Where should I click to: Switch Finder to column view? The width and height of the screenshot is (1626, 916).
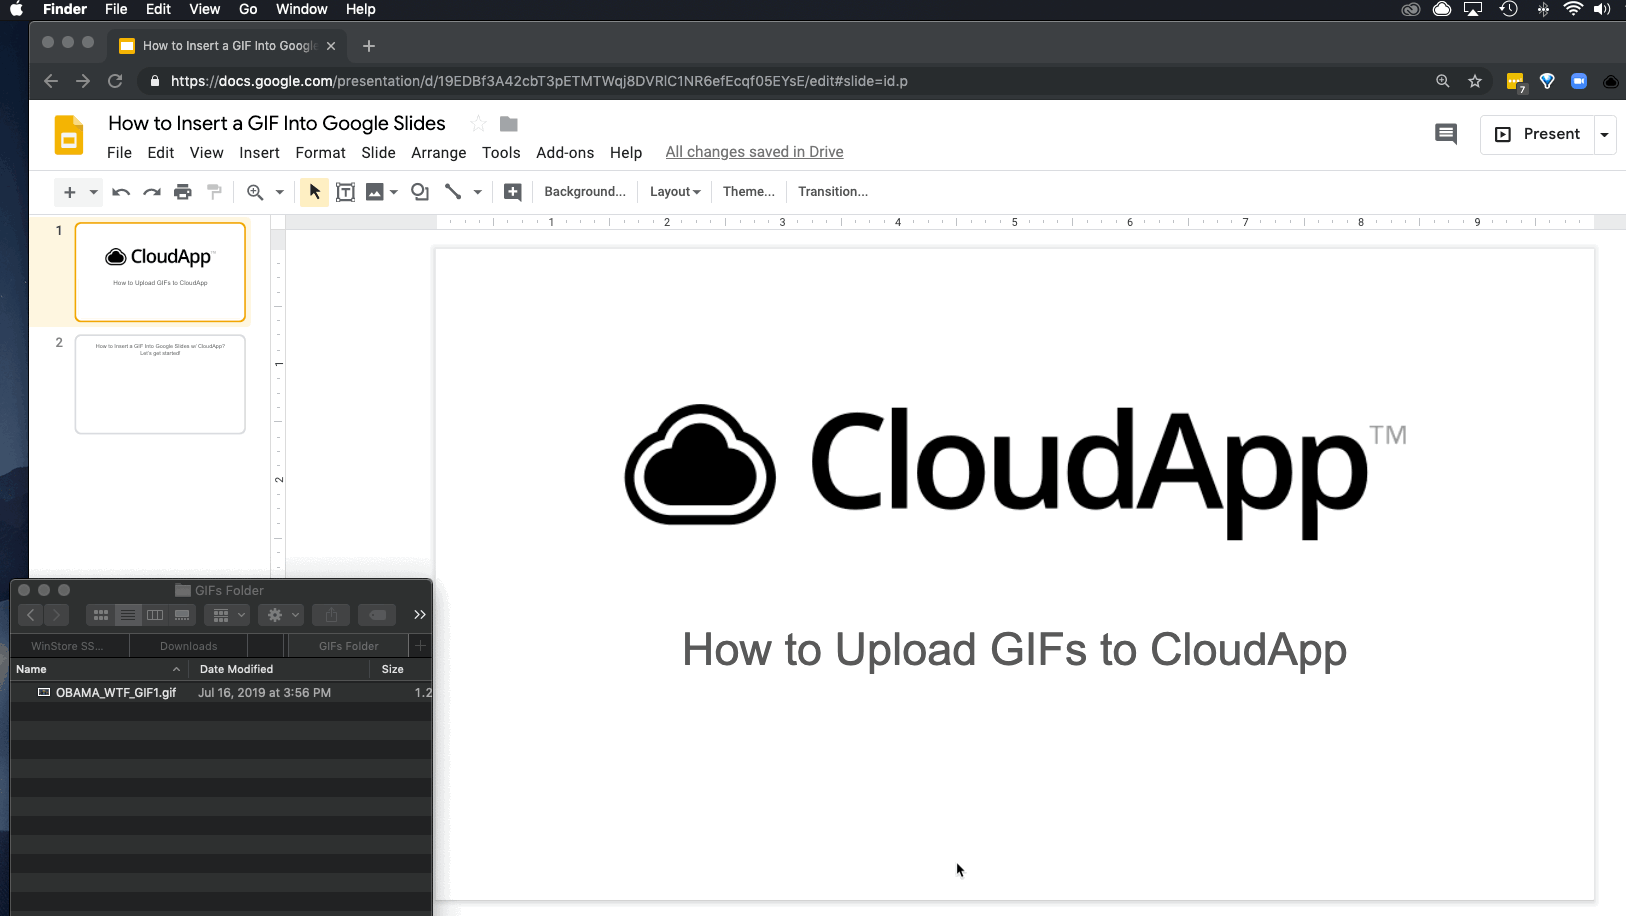click(x=154, y=614)
